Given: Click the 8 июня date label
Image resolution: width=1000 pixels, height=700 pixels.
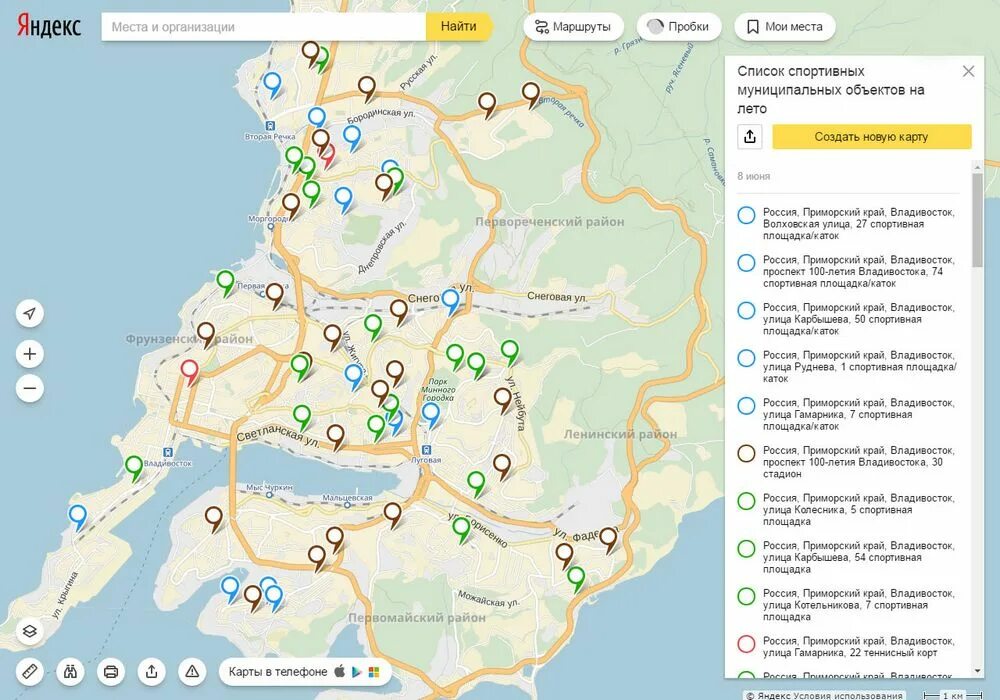Looking at the screenshot, I should pyautogui.click(x=753, y=176).
